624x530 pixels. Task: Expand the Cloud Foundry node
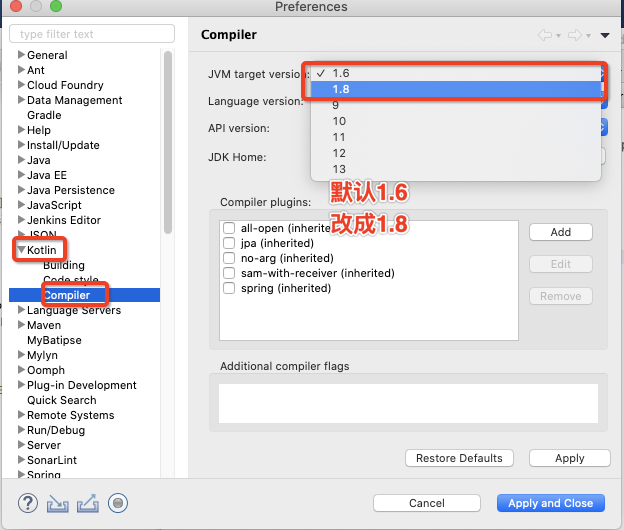[21, 84]
